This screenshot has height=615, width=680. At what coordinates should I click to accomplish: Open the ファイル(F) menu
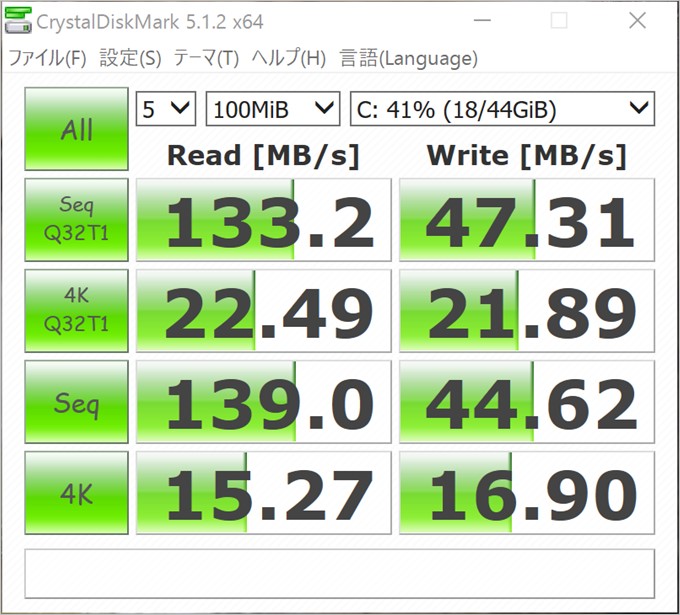pos(48,58)
